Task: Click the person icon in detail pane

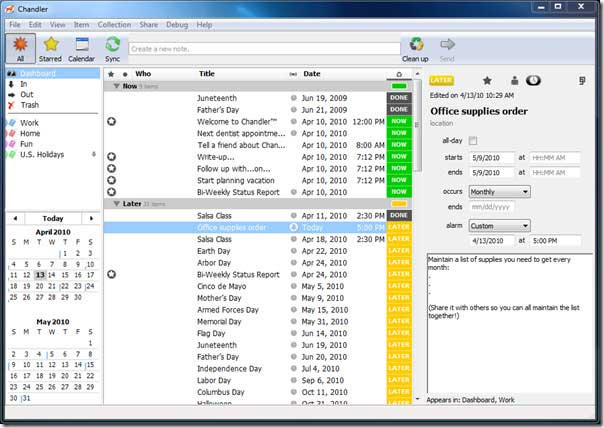Action: pos(514,80)
